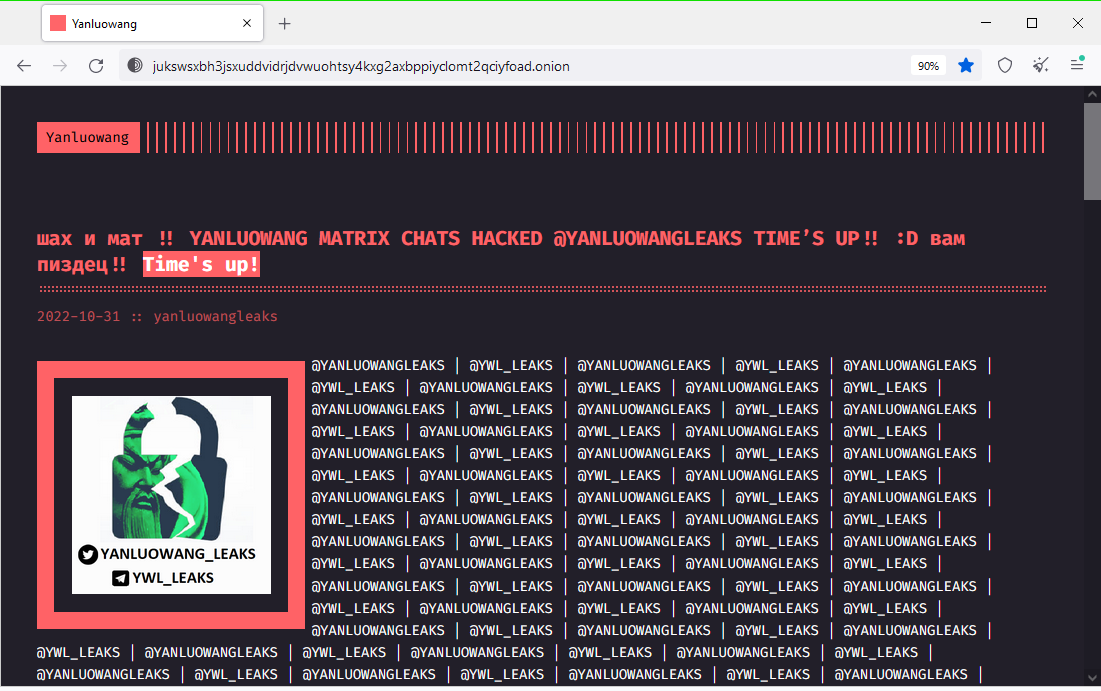This screenshot has width=1101, height=691.
Task: Click the page scrollbar thumb
Action: click(1092, 152)
